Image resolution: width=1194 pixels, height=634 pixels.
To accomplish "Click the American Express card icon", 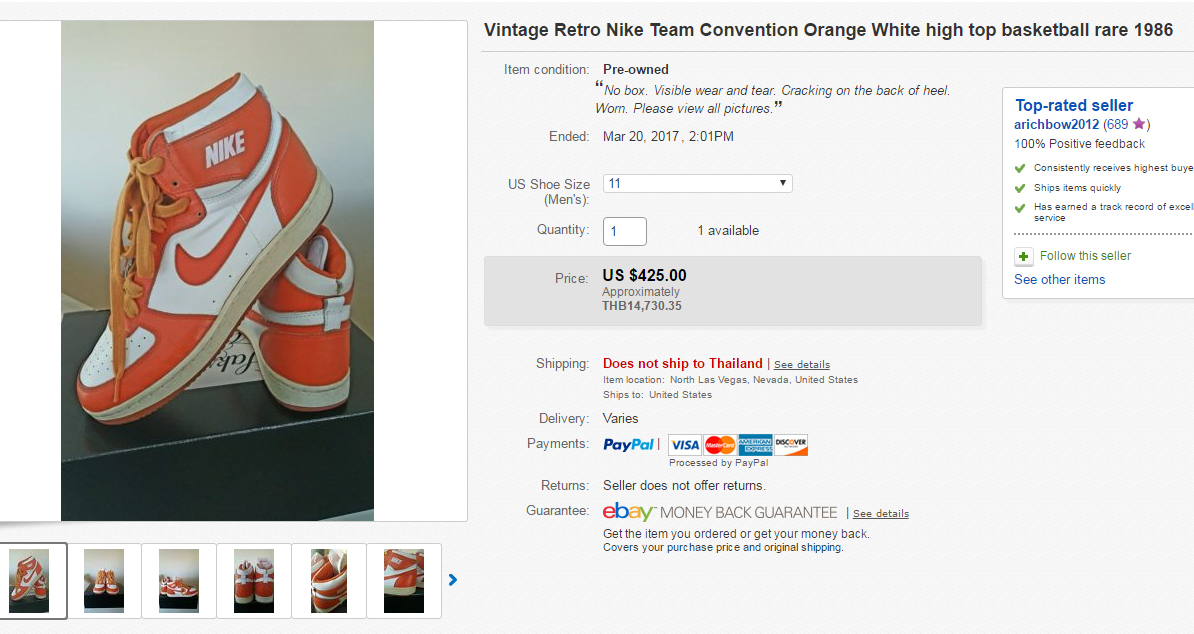I will 755,445.
